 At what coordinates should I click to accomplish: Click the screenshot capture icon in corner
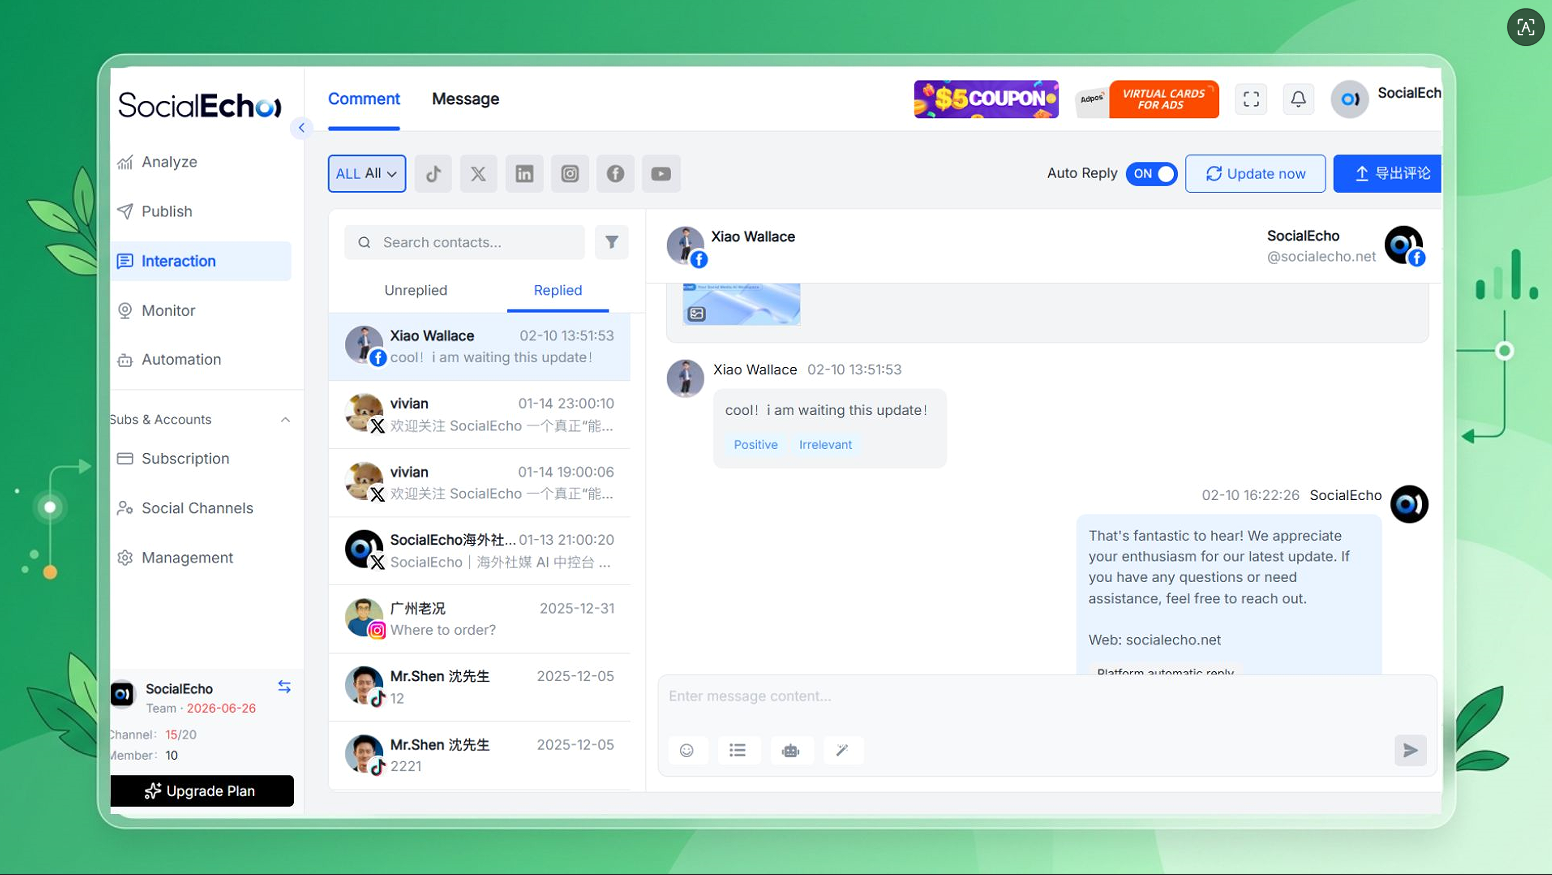point(1525,27)
